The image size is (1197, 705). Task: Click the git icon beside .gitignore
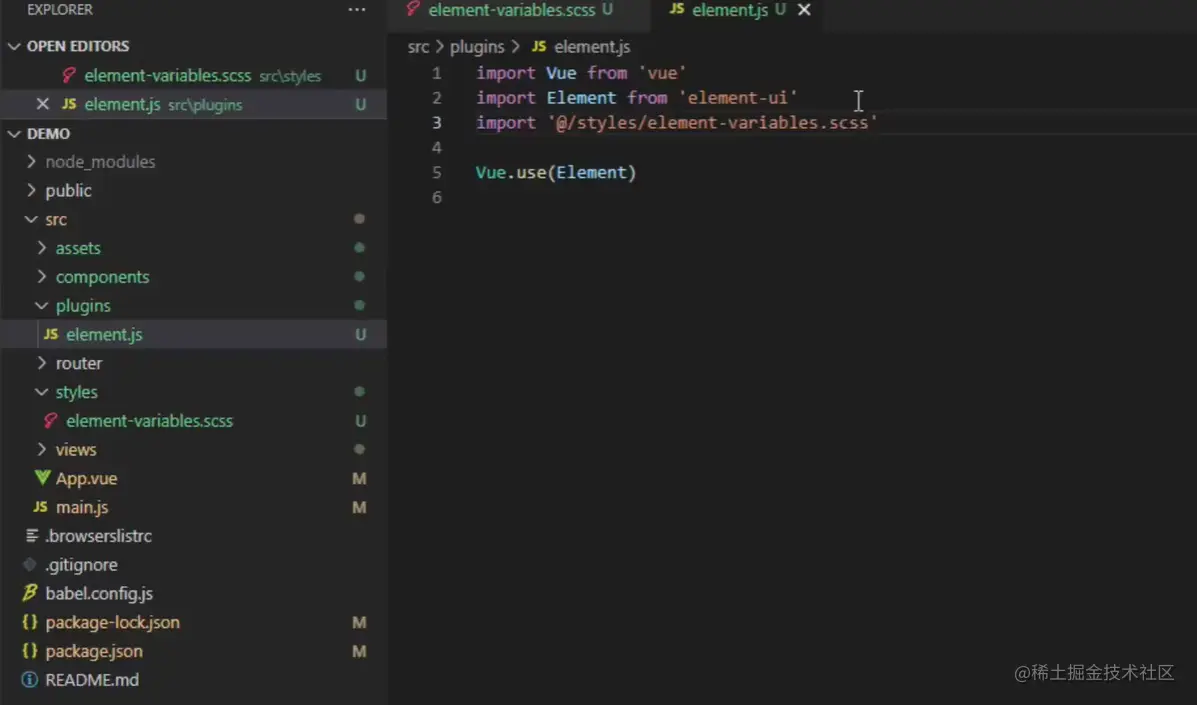click(30, 565)
